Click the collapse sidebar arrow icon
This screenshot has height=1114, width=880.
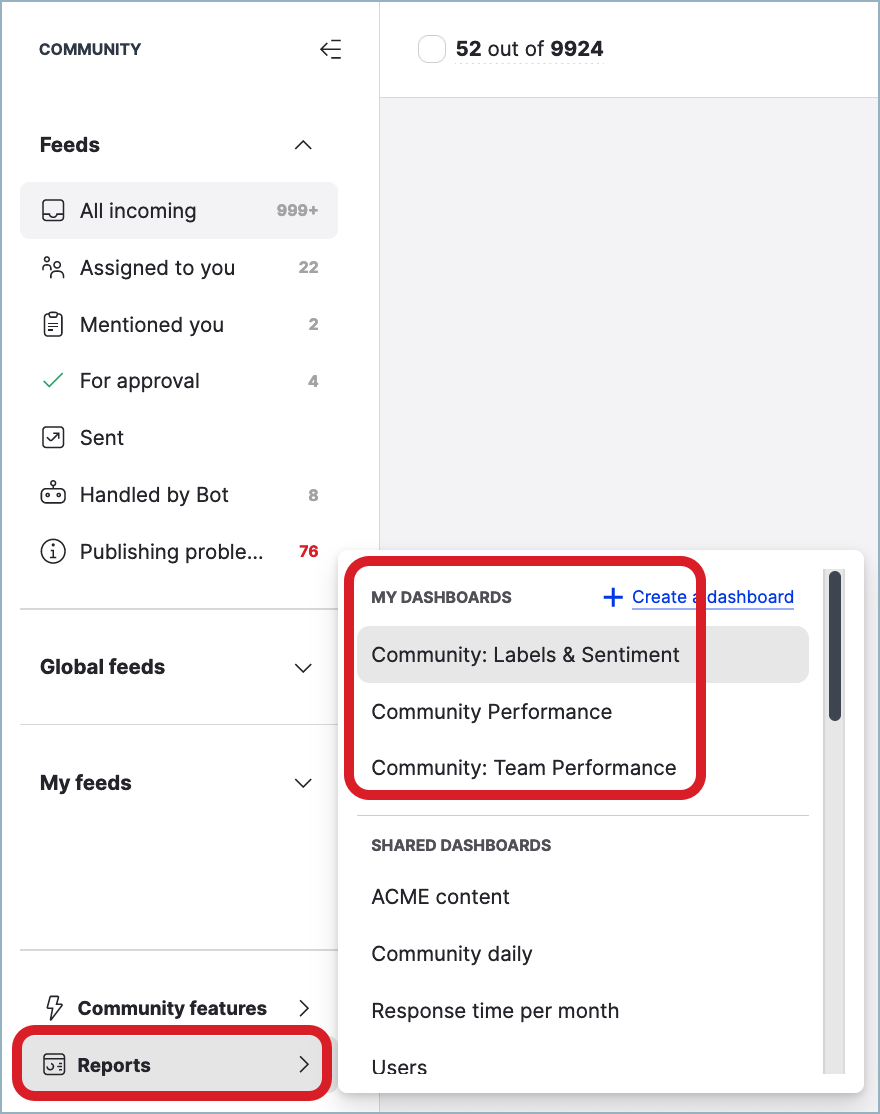(330, 49)
